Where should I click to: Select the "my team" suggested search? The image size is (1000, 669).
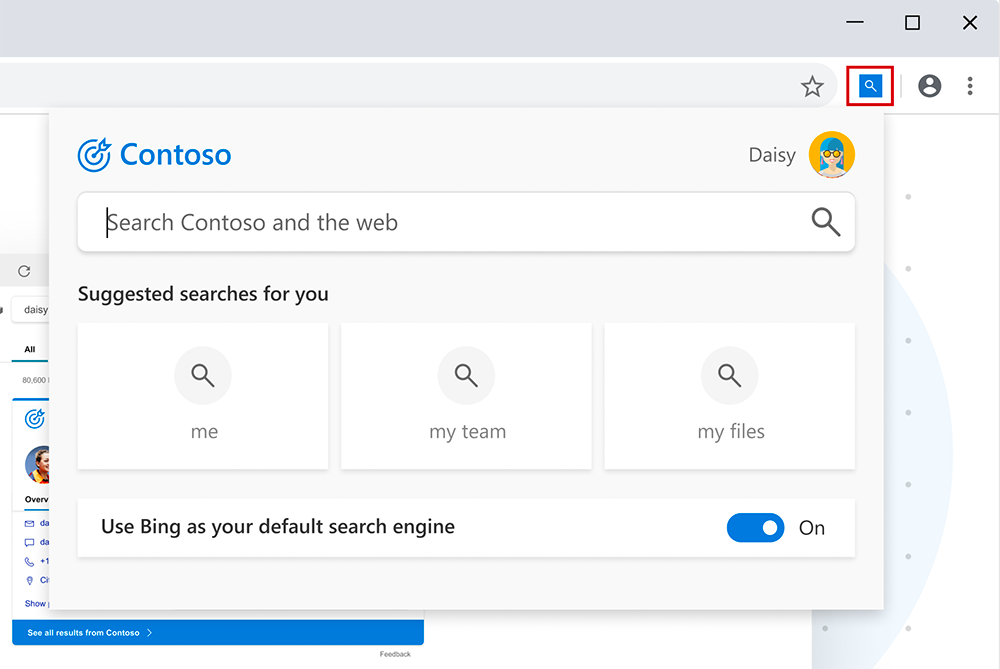[x=466, y=396]
